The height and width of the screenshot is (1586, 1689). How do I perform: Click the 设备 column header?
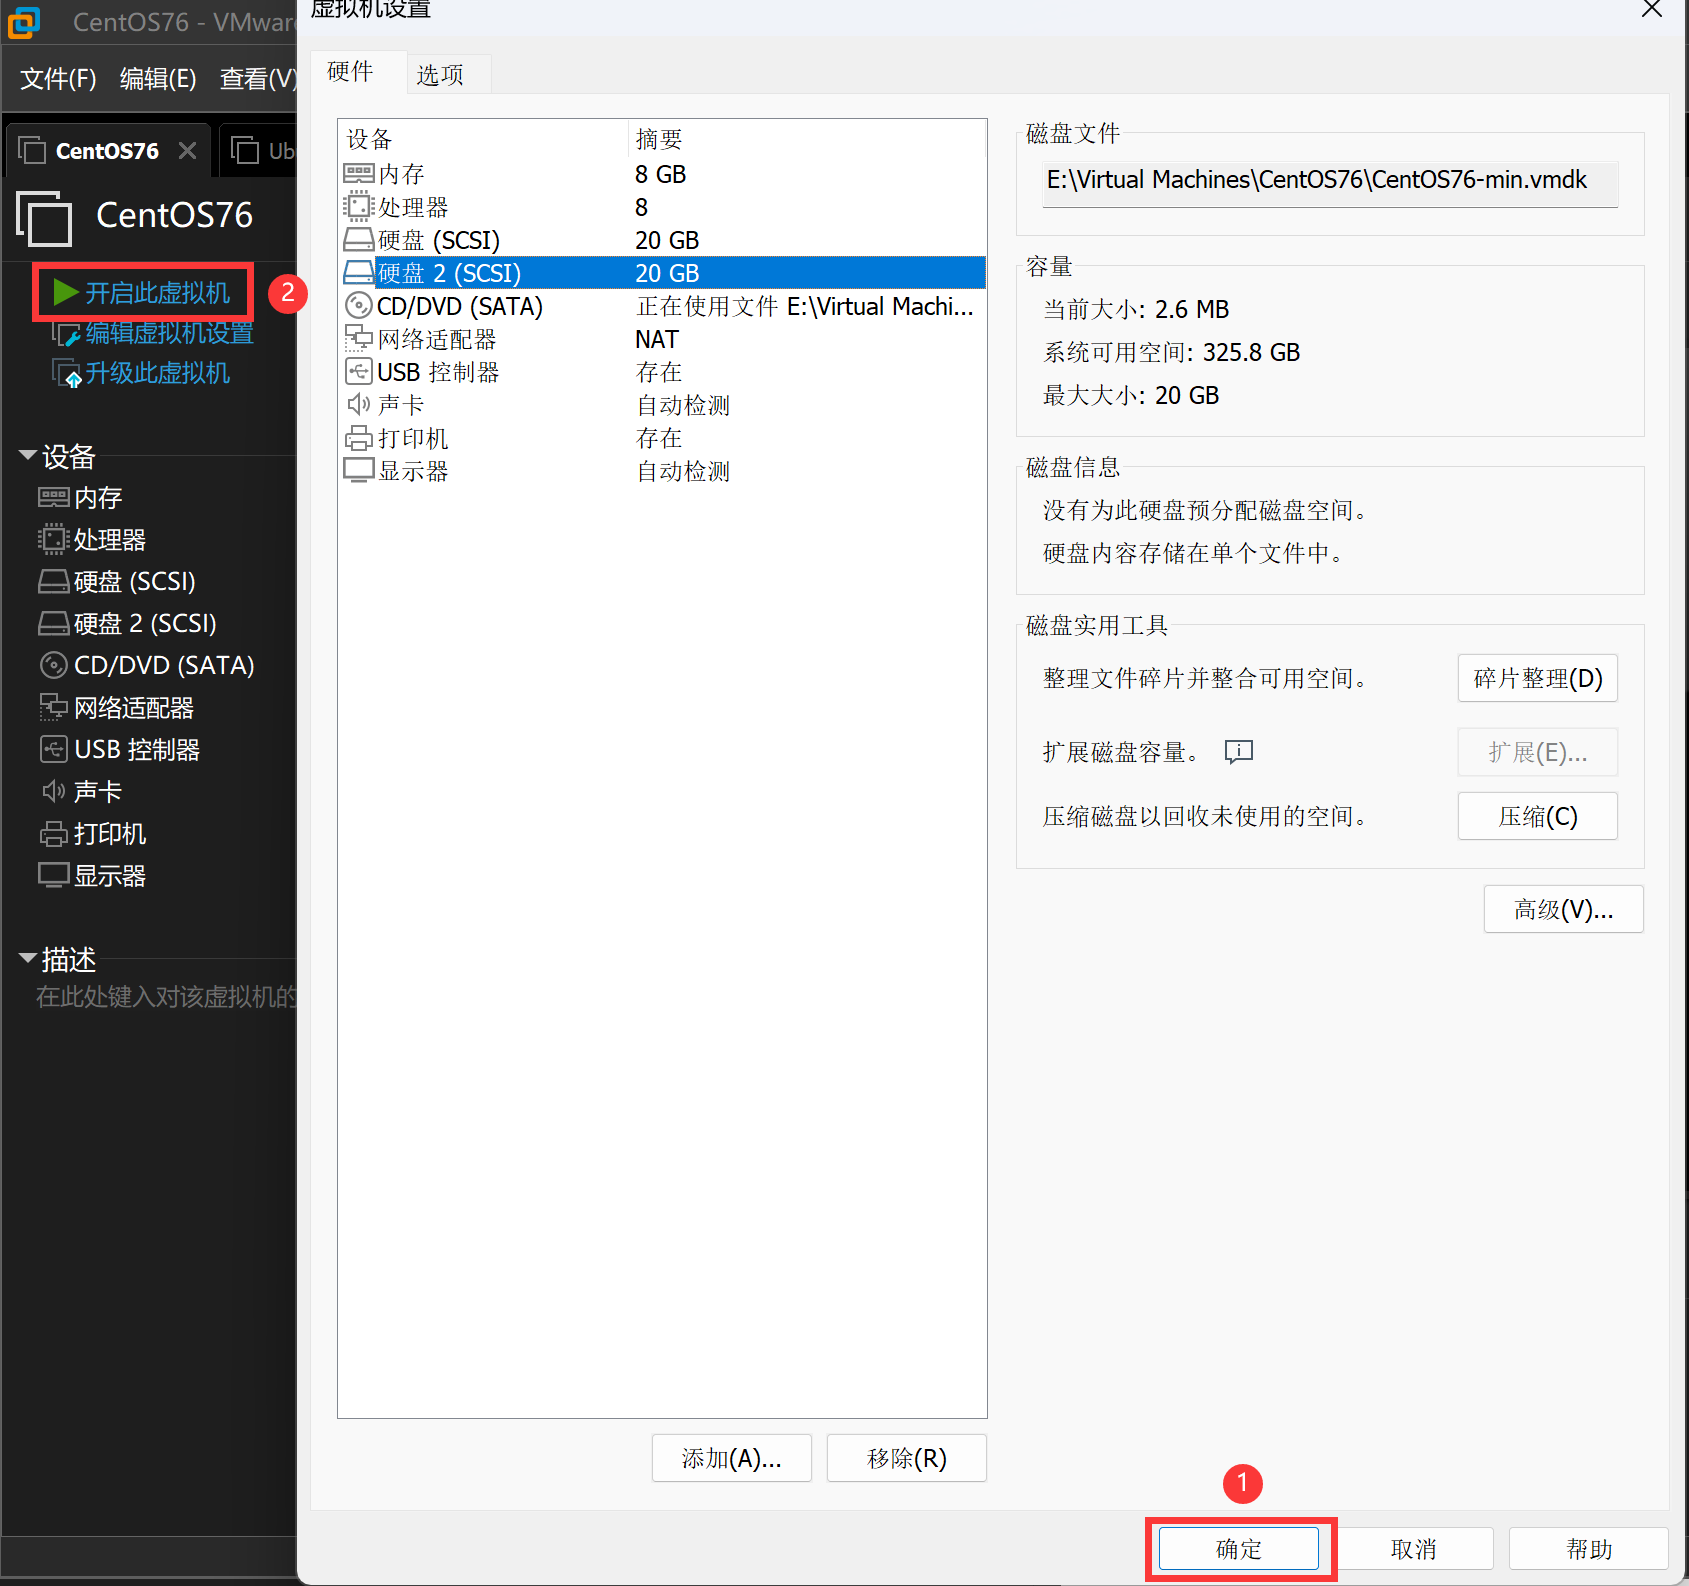483,139
